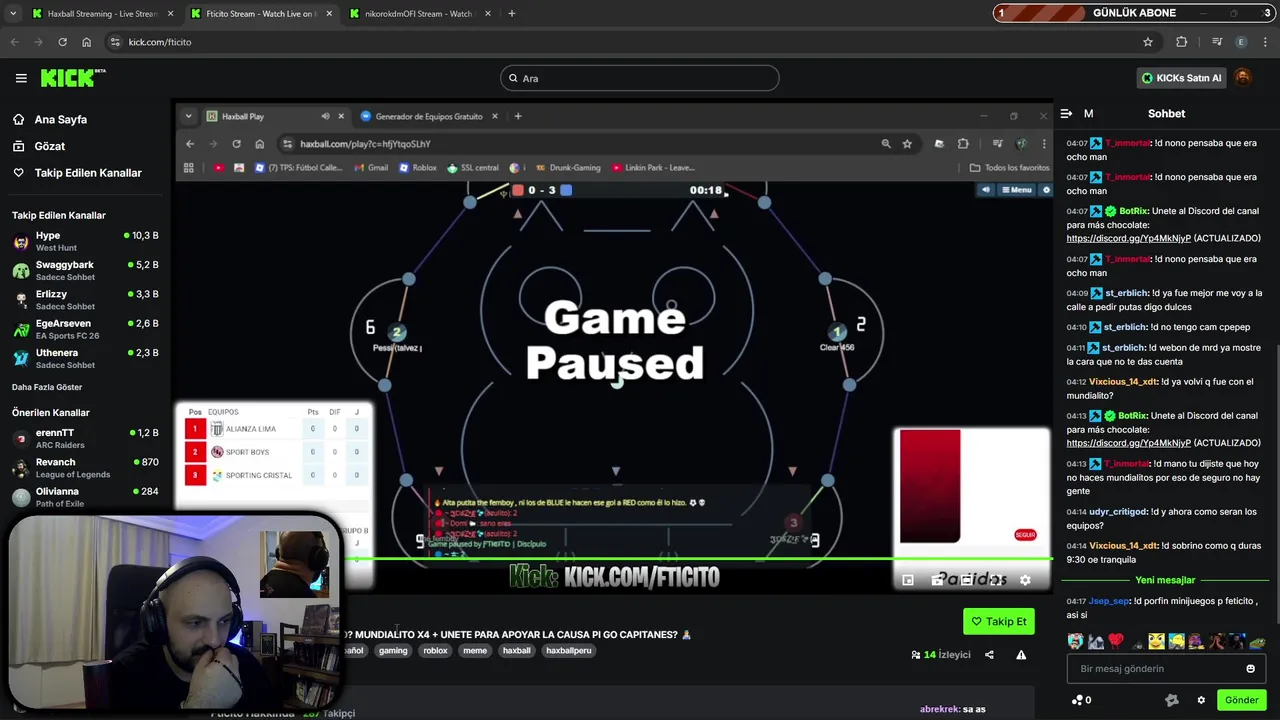Select the roblox tag
Image resolution: width=1280 pixels, height=720 pixels.
click(x=435, y=650)
